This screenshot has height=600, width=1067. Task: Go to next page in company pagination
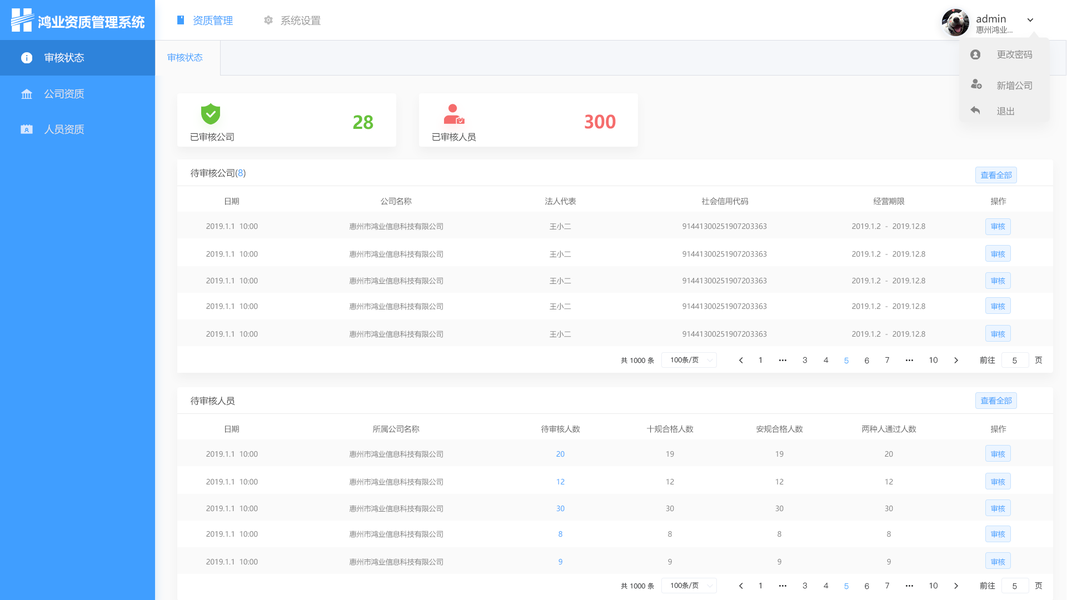coord(956,361)
